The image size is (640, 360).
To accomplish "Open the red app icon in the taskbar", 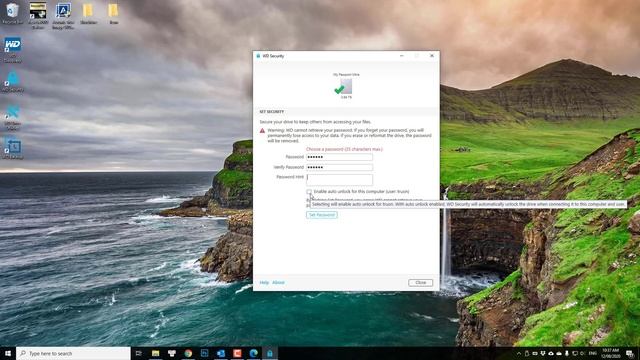I will pyautogui.click(x=237, y=353).
